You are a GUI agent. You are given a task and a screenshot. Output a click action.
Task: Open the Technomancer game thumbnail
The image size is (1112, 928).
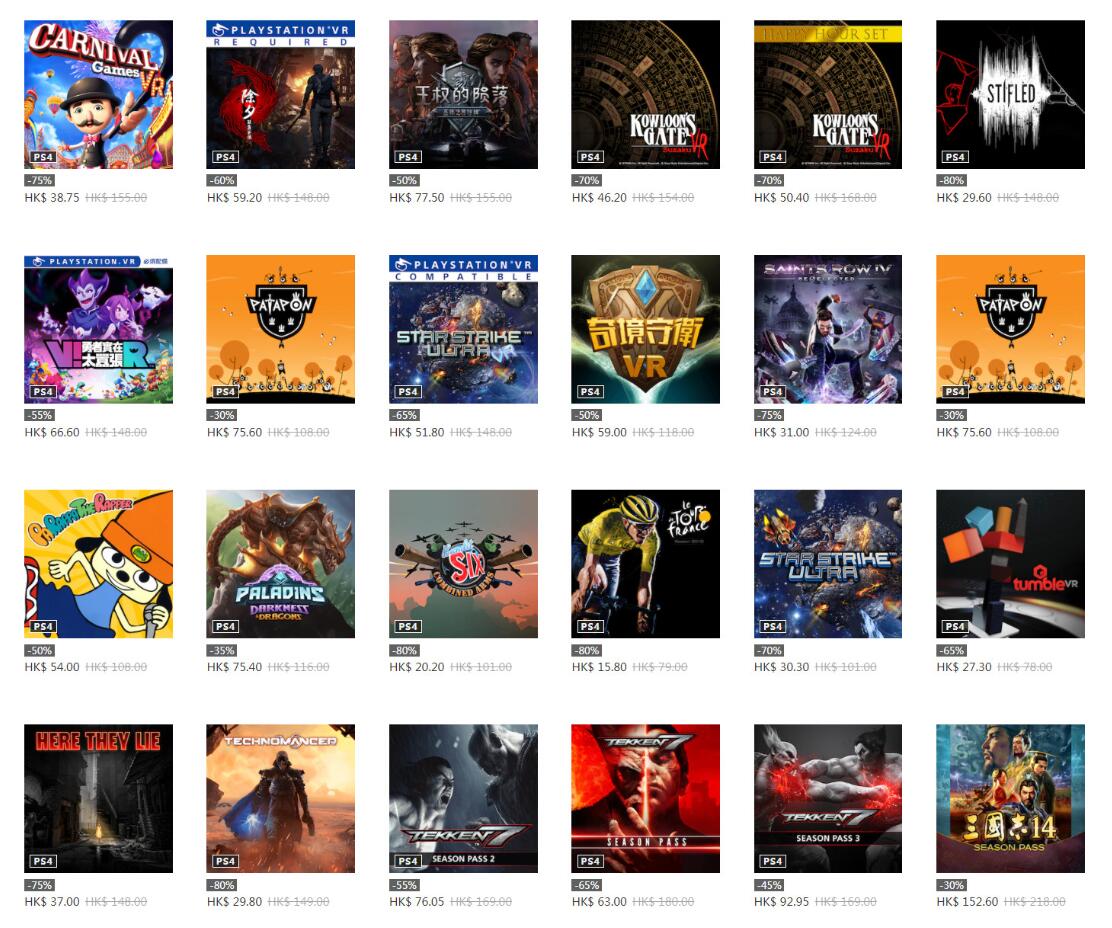(x=281, y=798)
